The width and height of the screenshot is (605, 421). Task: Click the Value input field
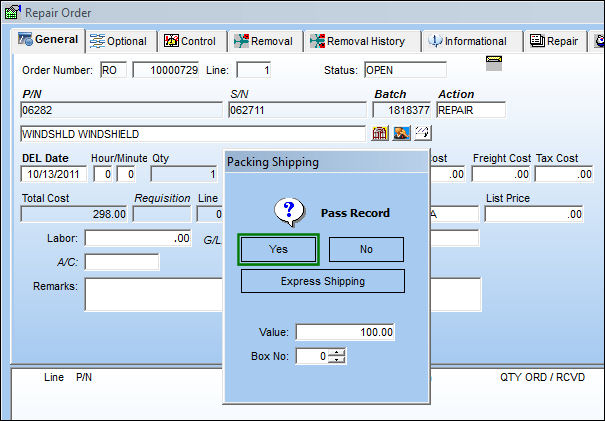tap(345, 332)
